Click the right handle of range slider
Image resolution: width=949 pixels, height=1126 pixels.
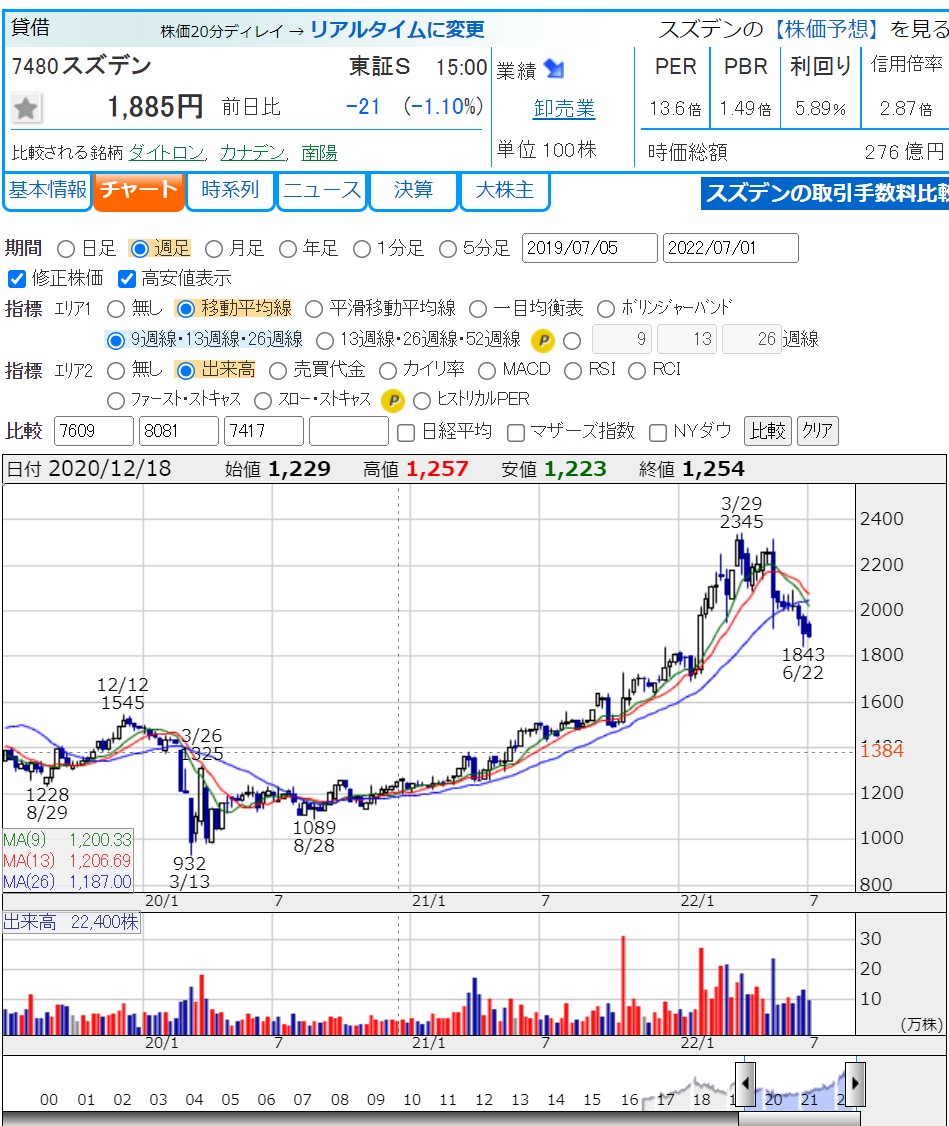tap(854, 1084)
